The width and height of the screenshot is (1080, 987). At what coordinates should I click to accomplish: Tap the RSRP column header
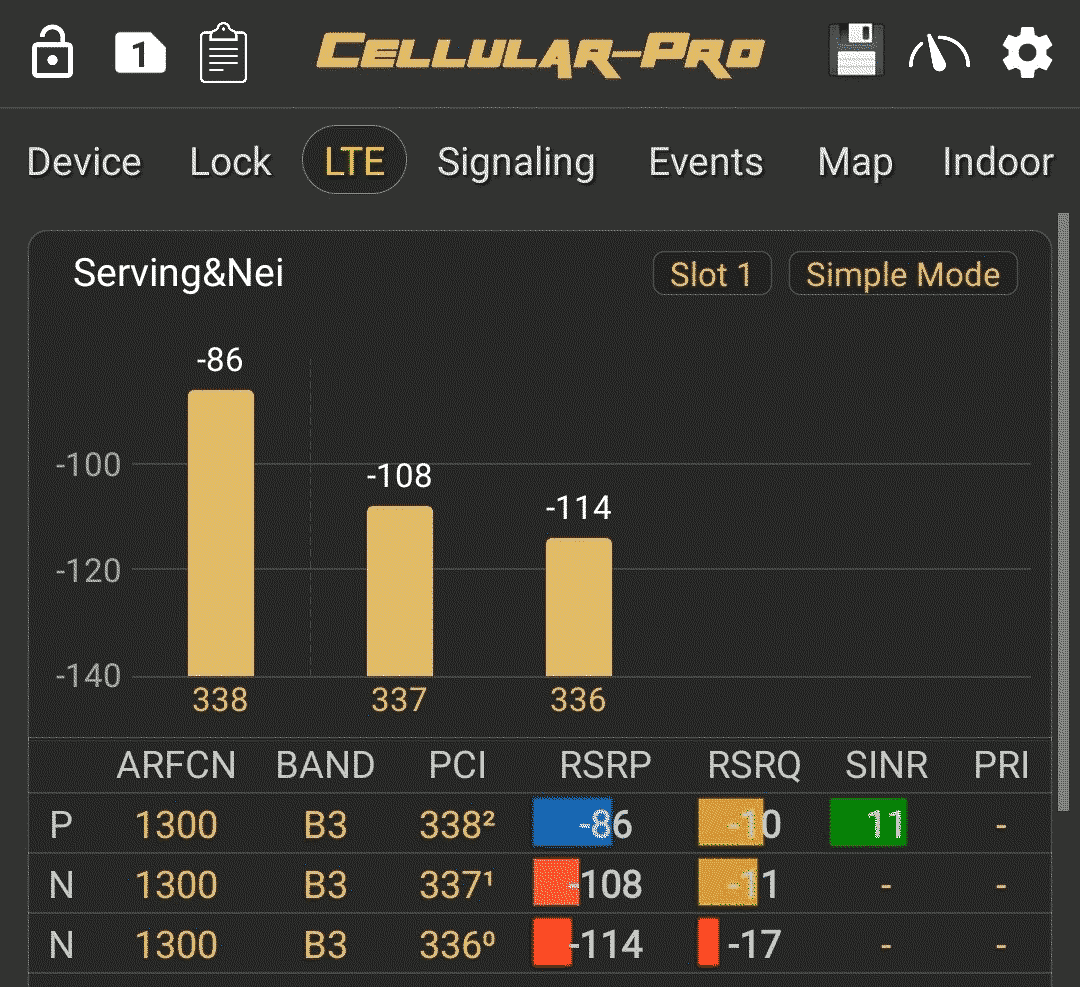point(605,765)
